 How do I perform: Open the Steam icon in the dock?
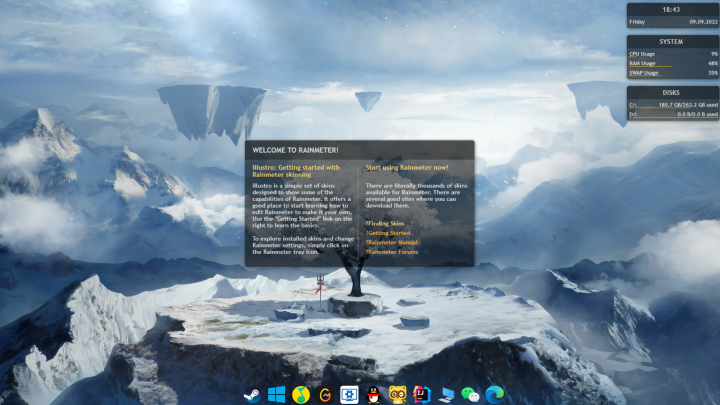[252, 394]
